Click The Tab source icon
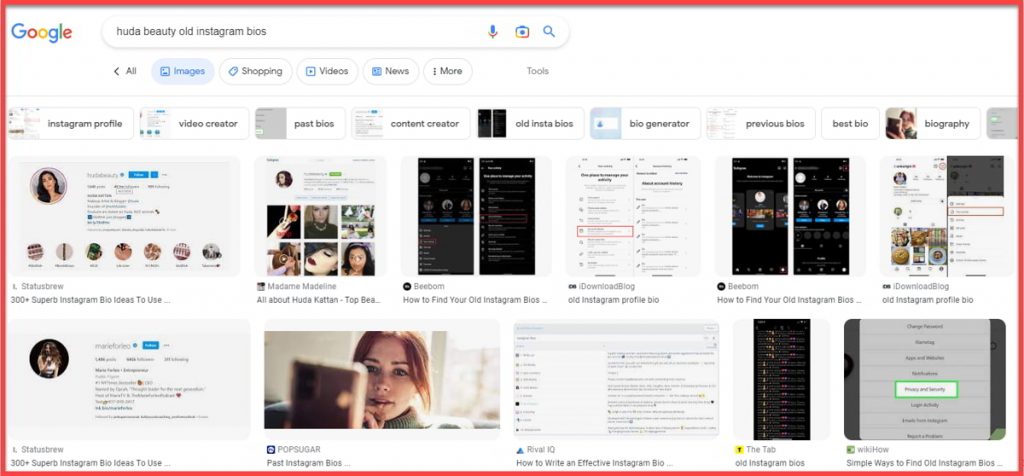 [739, 450]
